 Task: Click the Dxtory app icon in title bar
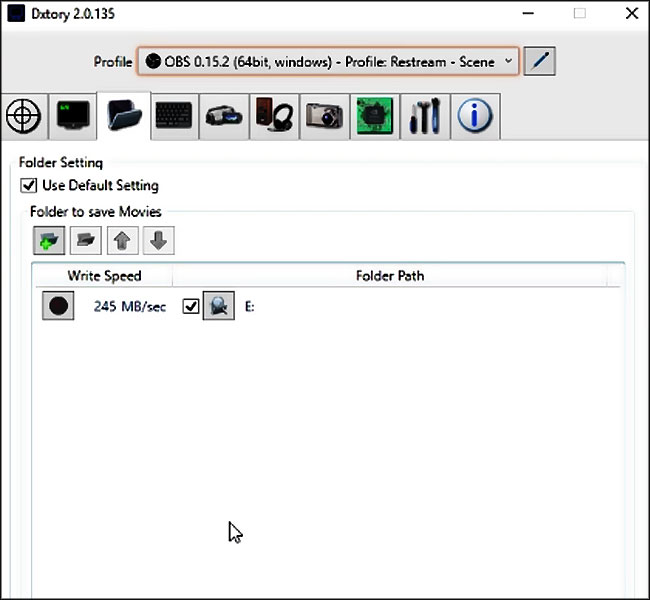(x=16, y=13)
